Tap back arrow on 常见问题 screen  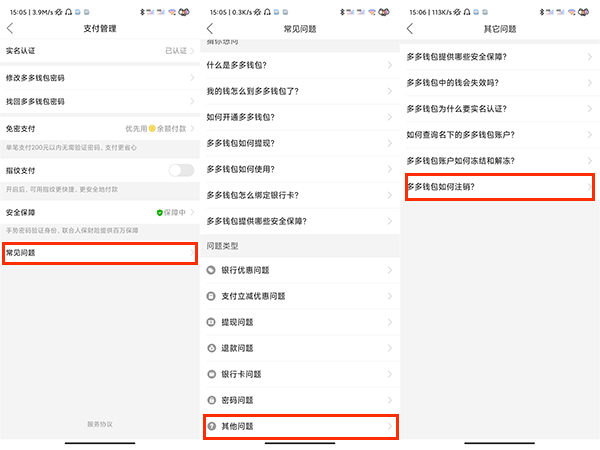coord(210,28)
